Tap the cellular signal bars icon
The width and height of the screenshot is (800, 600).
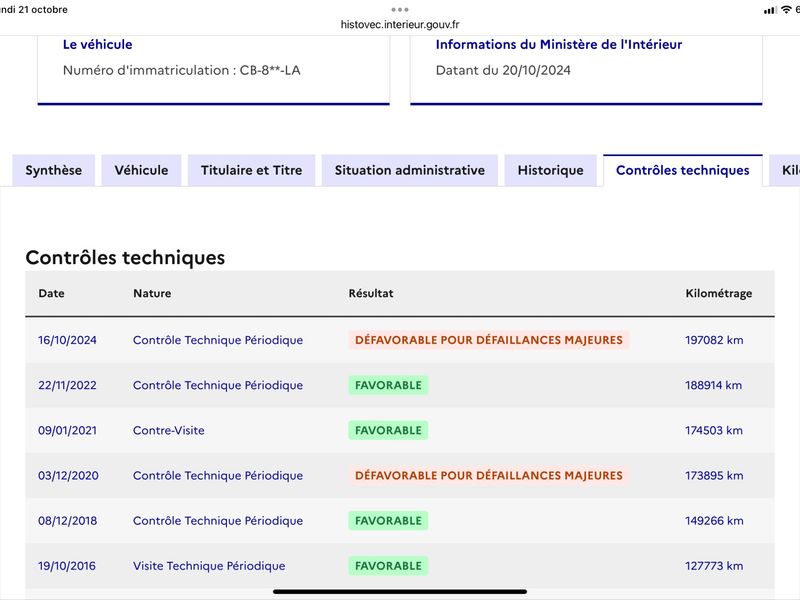770,10
